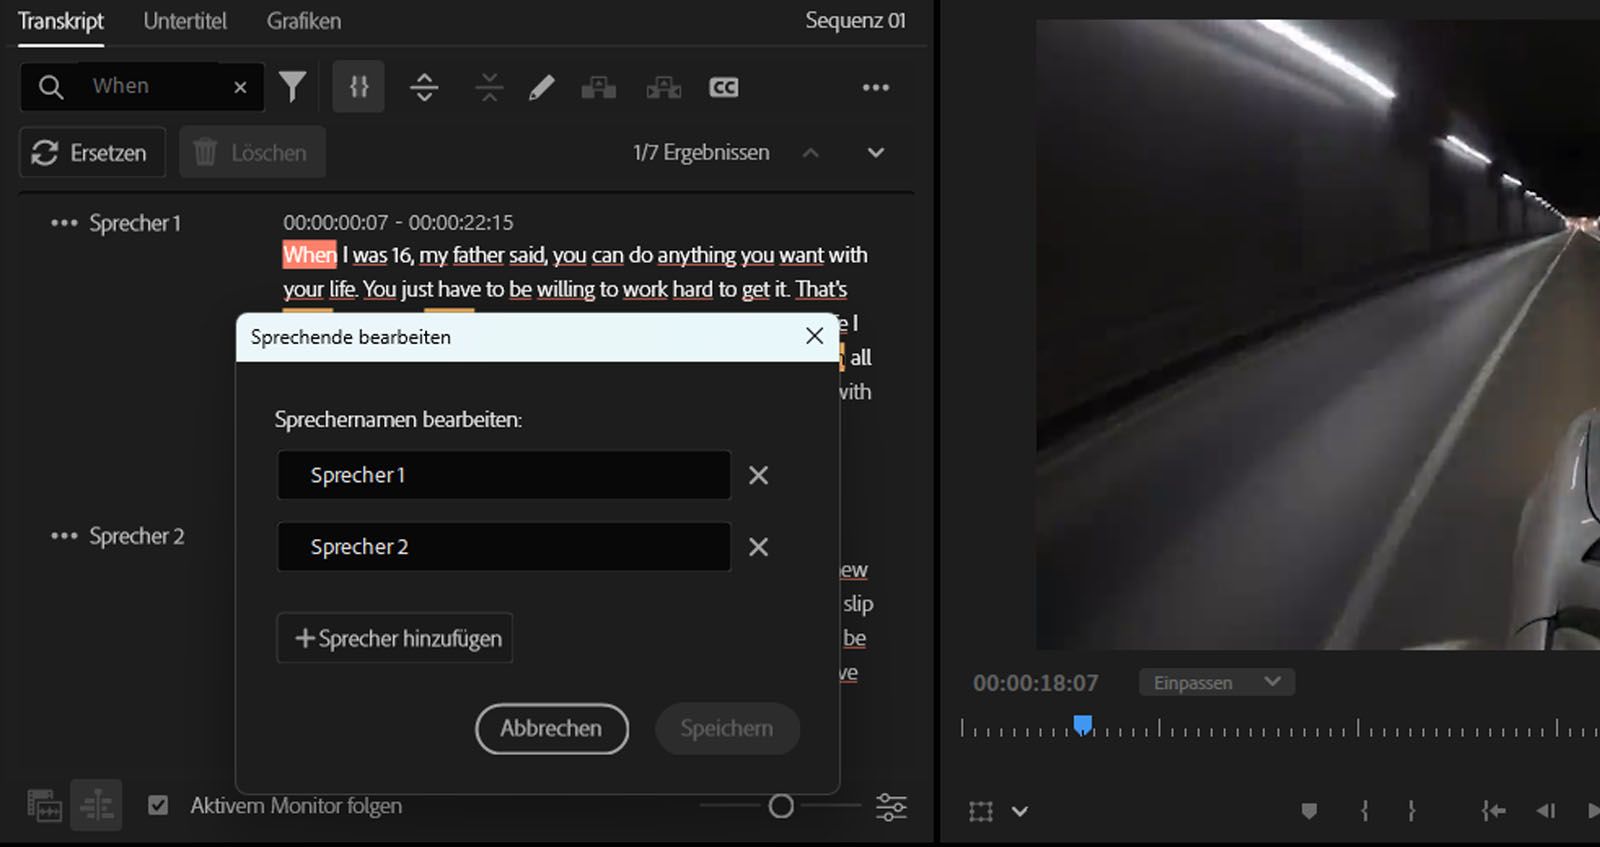Open Sprecher 2 options menu

(64, 536)
